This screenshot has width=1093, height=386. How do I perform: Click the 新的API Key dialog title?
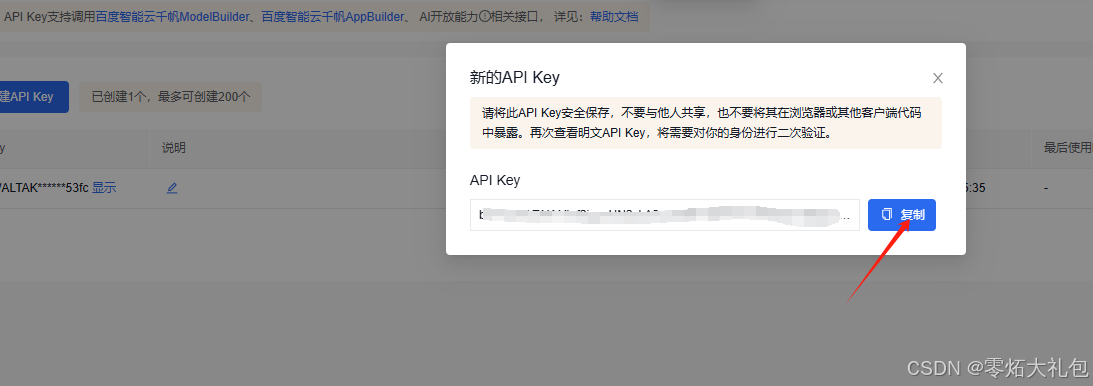514,77
